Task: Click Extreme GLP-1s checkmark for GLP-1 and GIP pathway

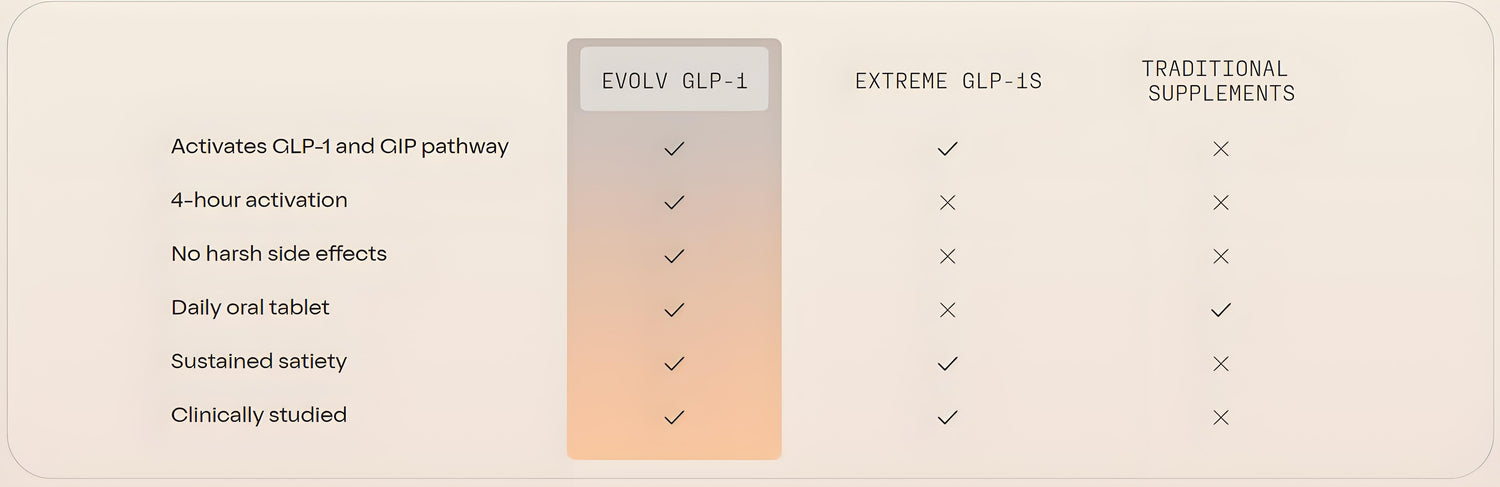Action: pyautogui.click(x=948, y=149)
